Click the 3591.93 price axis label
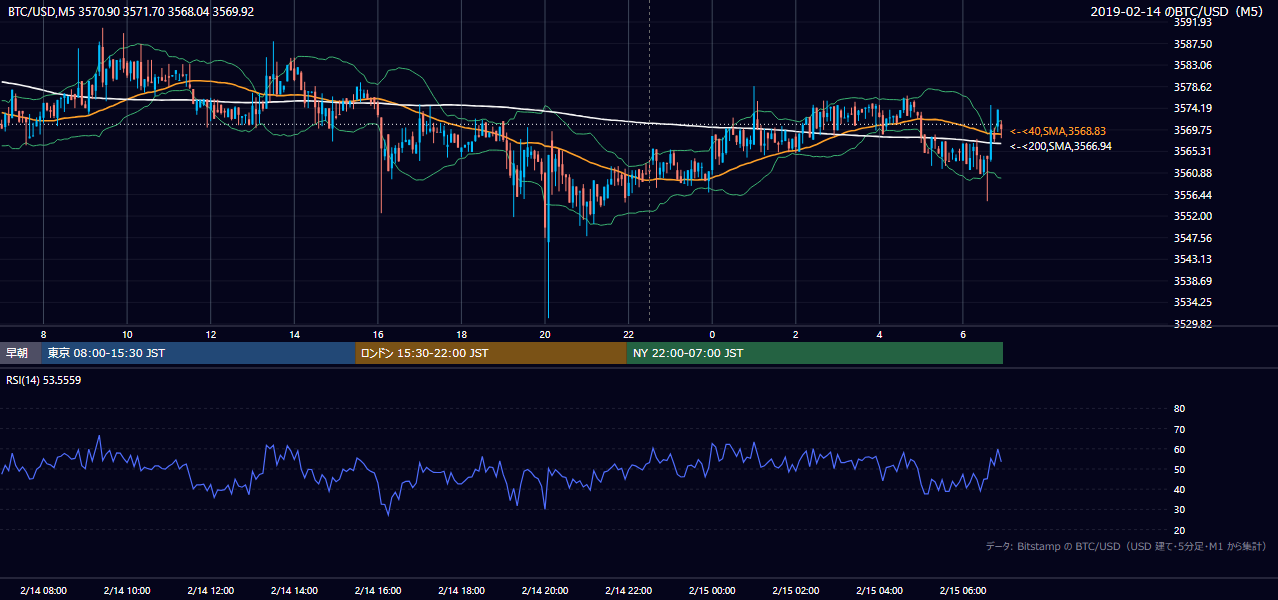Screen dimensions: 1278x600 point(1193,22)
